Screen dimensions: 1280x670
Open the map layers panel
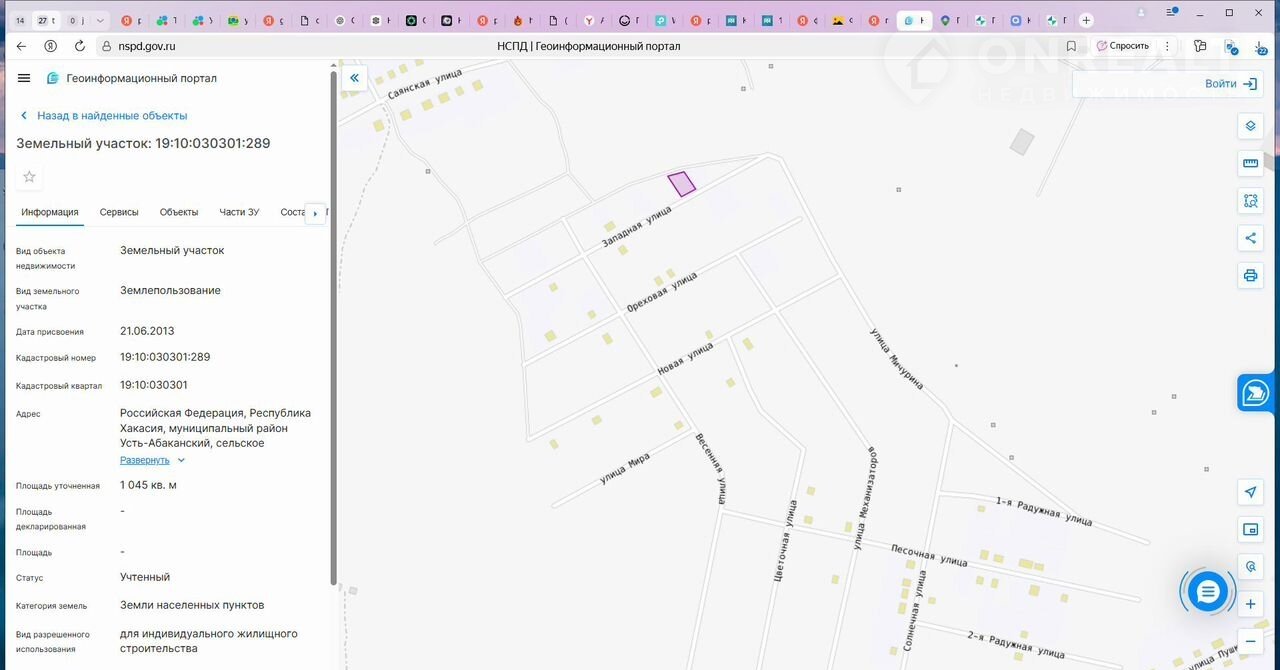(1250, 126)
